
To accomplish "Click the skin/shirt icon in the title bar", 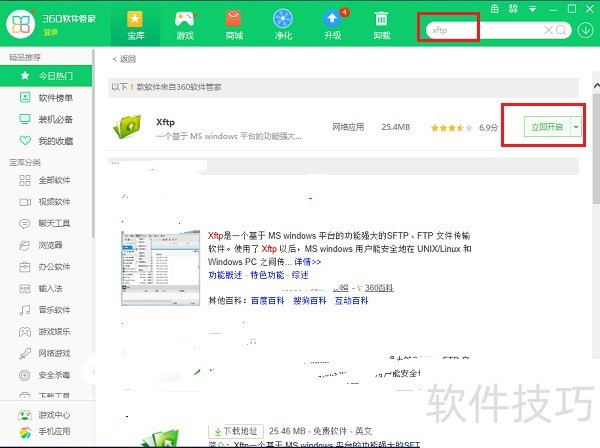I will (x=495, y=8).
